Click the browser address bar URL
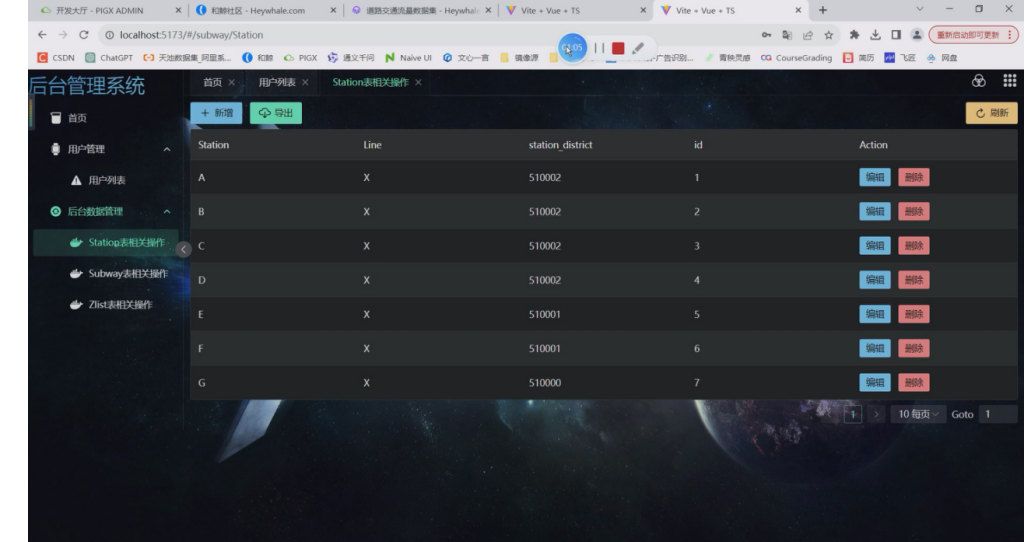The image size is (1028, 542). (191, 35)
